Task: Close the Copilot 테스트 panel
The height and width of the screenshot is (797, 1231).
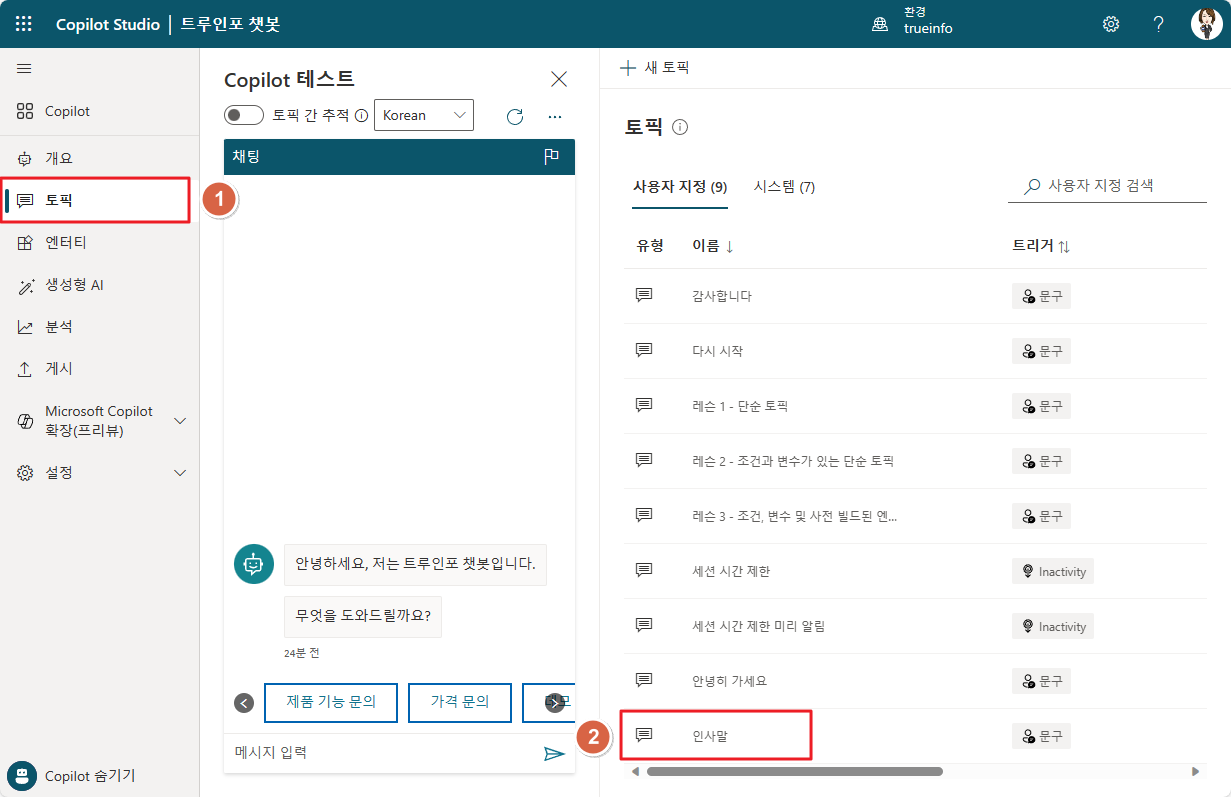Action: point(559,79)
